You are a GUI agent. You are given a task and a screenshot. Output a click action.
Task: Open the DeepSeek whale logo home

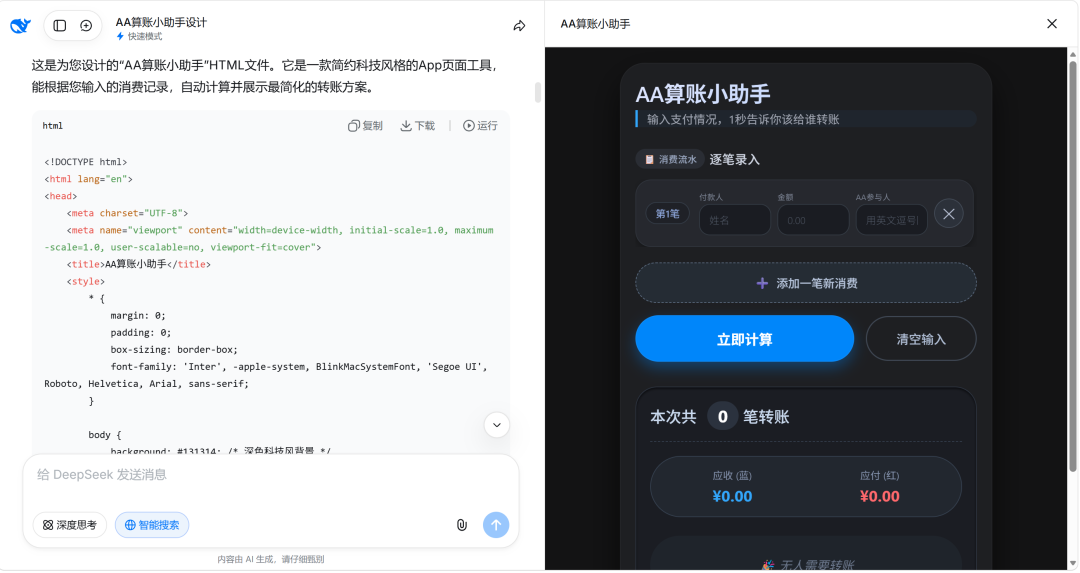point(21,25)
